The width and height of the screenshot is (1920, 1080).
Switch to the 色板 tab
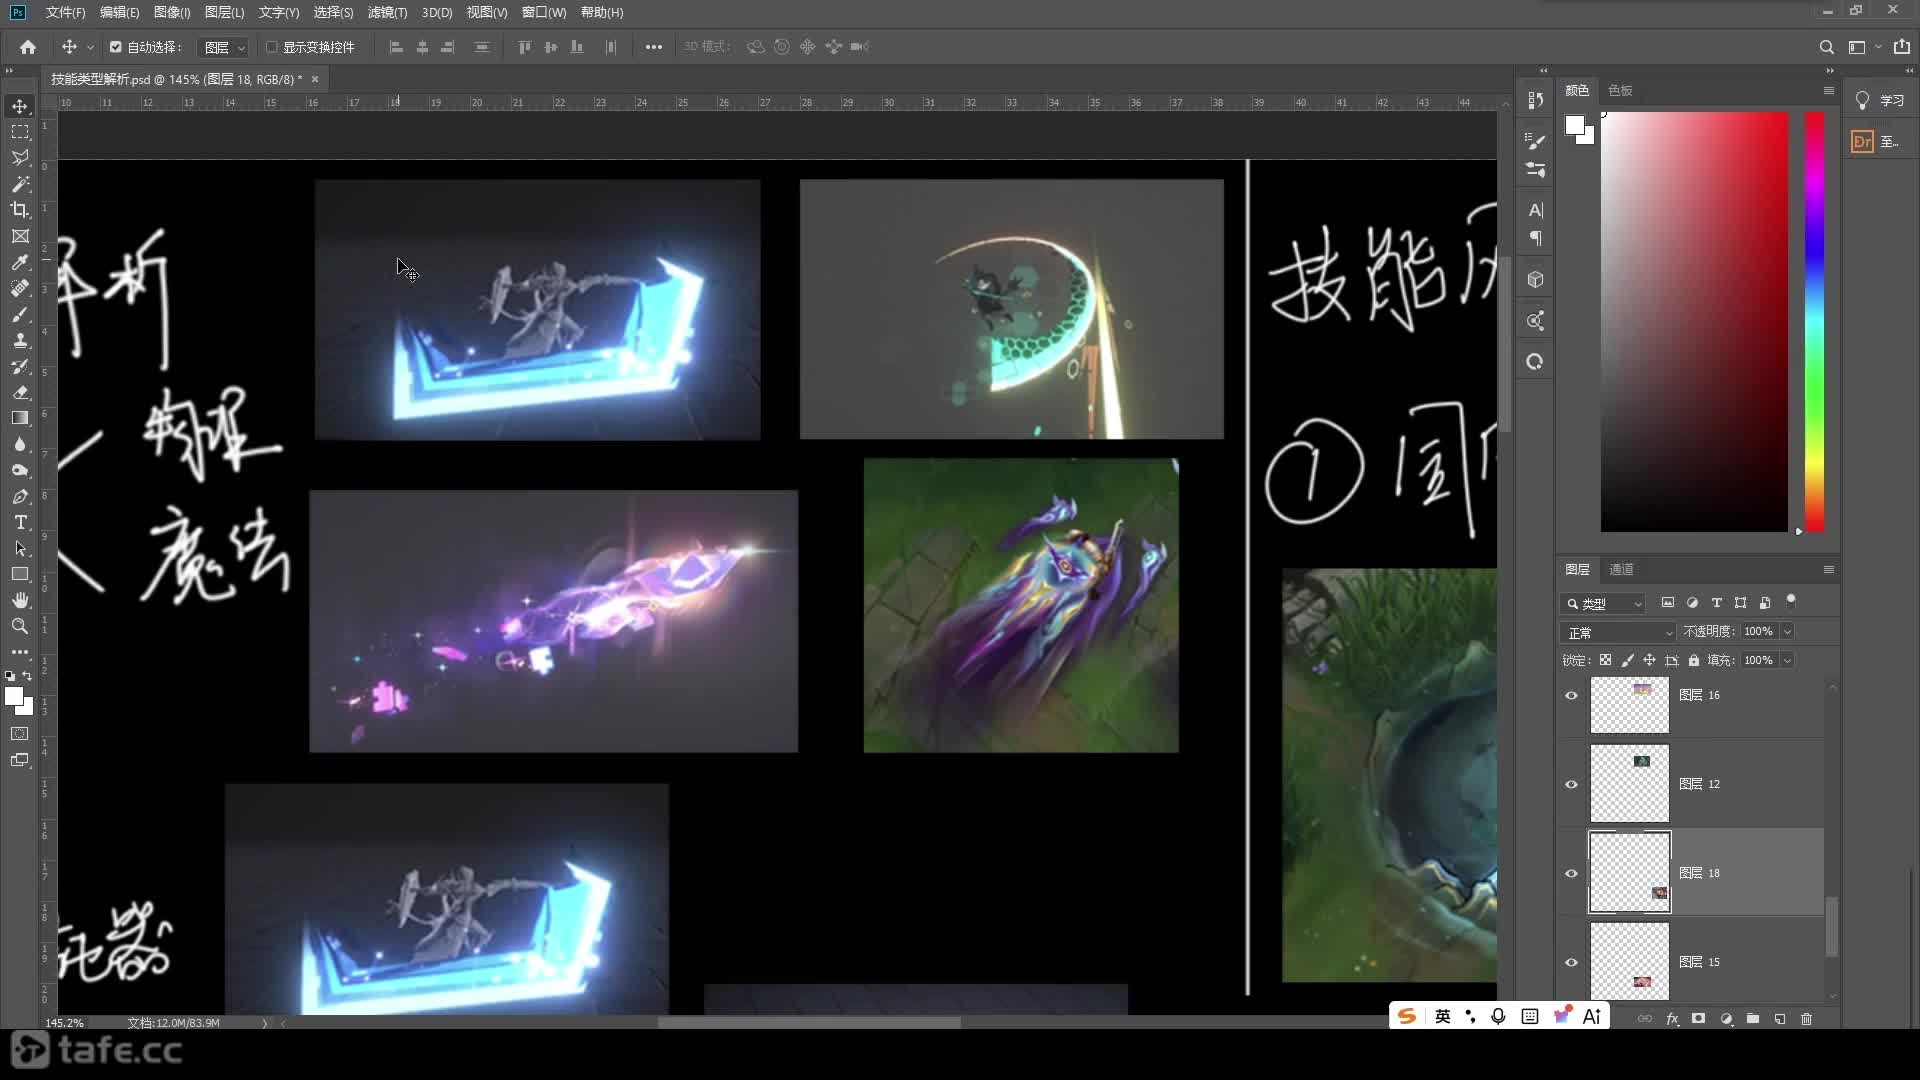pyautogui.click(x=1620, y=90)
